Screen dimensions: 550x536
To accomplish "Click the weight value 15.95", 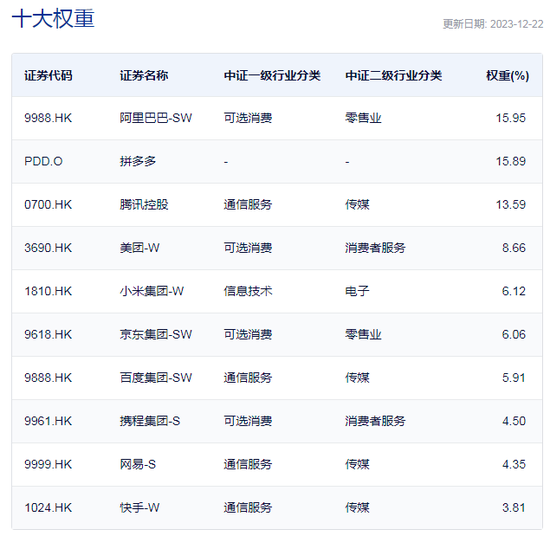I will [x=511, y=118].
